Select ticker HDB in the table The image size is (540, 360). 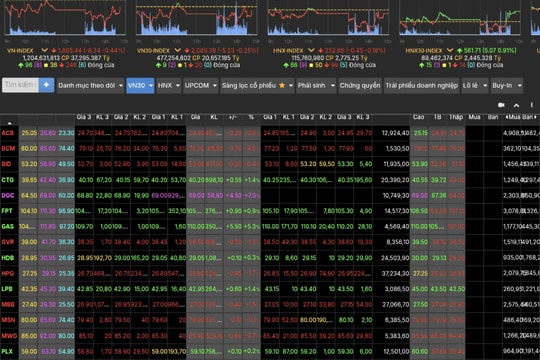point(8,258)
